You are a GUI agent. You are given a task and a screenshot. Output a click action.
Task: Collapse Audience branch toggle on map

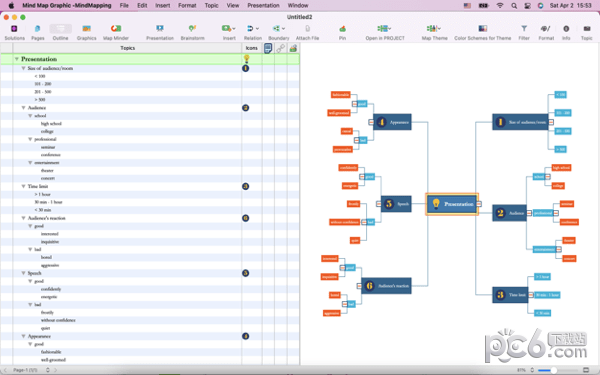click(529, 213)
